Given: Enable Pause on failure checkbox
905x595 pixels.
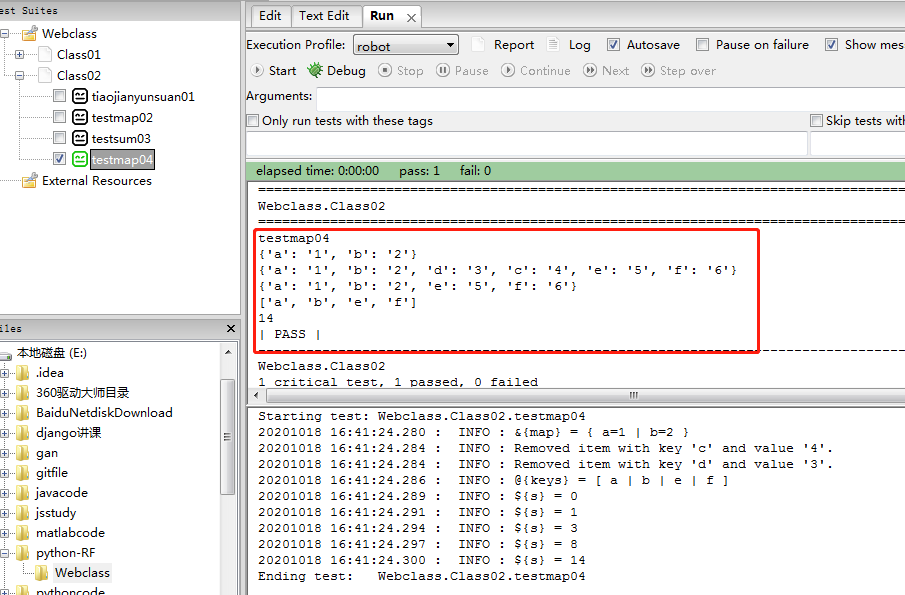Looking at the screenshot, I should click(x=702, y=44).
